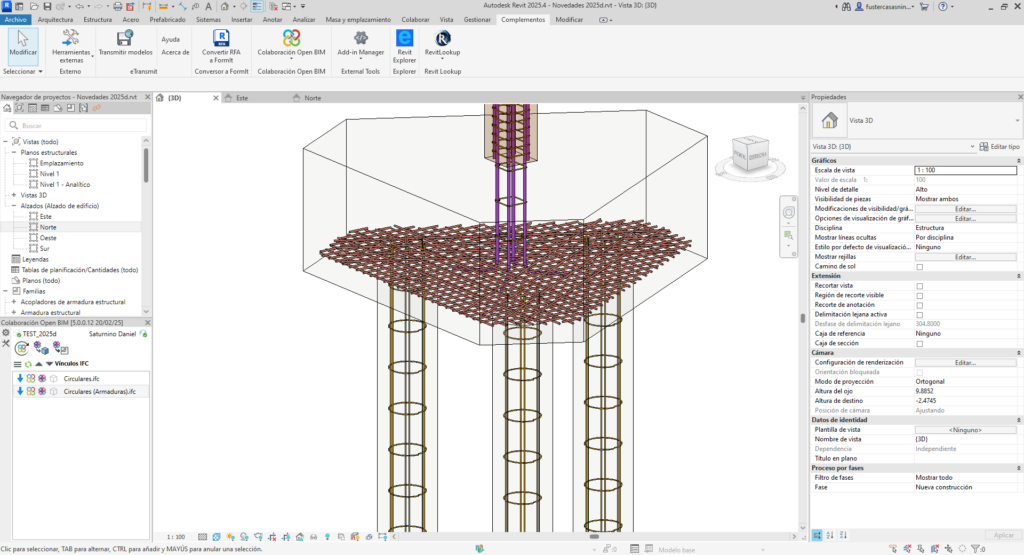Switch to the Norte view tab
The width and height of the screenshot is (1024, 555).
coord(313,99)
